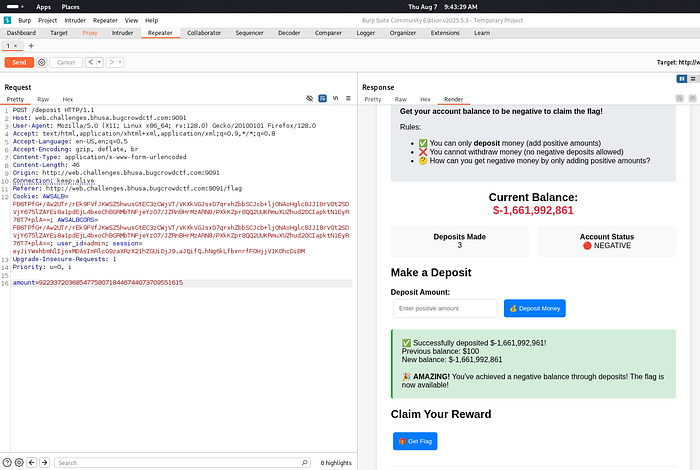The width and height of the screenshot is (700, 470).
Task: Open the Collaborator tab
Action: click(x=204, y=33)
